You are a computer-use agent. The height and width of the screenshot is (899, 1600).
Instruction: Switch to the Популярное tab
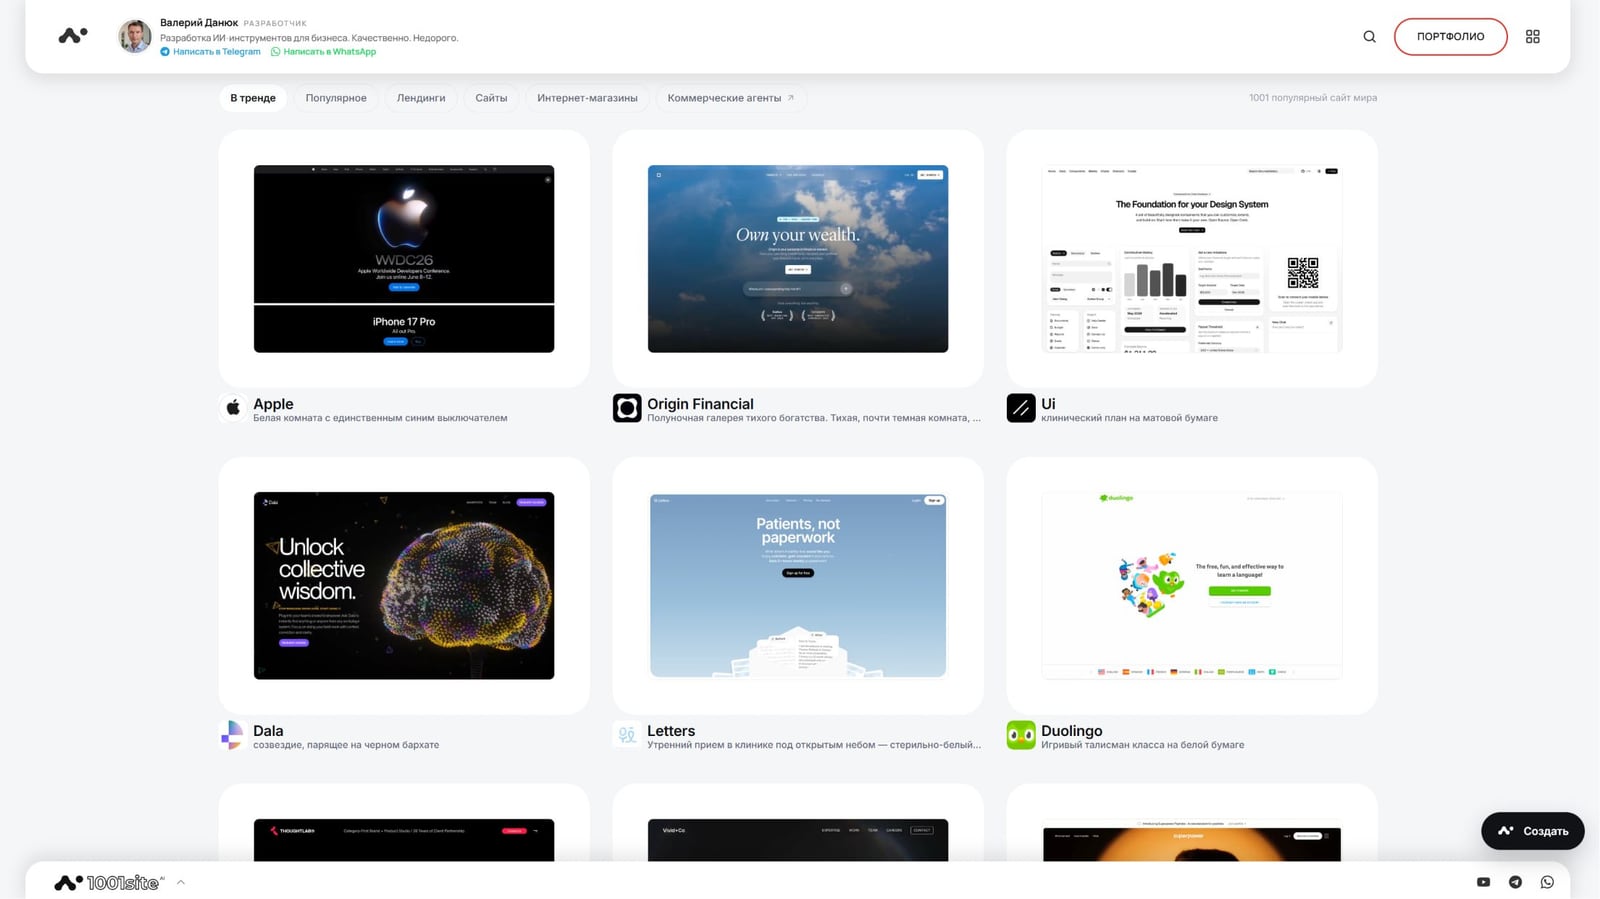click(x=336, y=98)
